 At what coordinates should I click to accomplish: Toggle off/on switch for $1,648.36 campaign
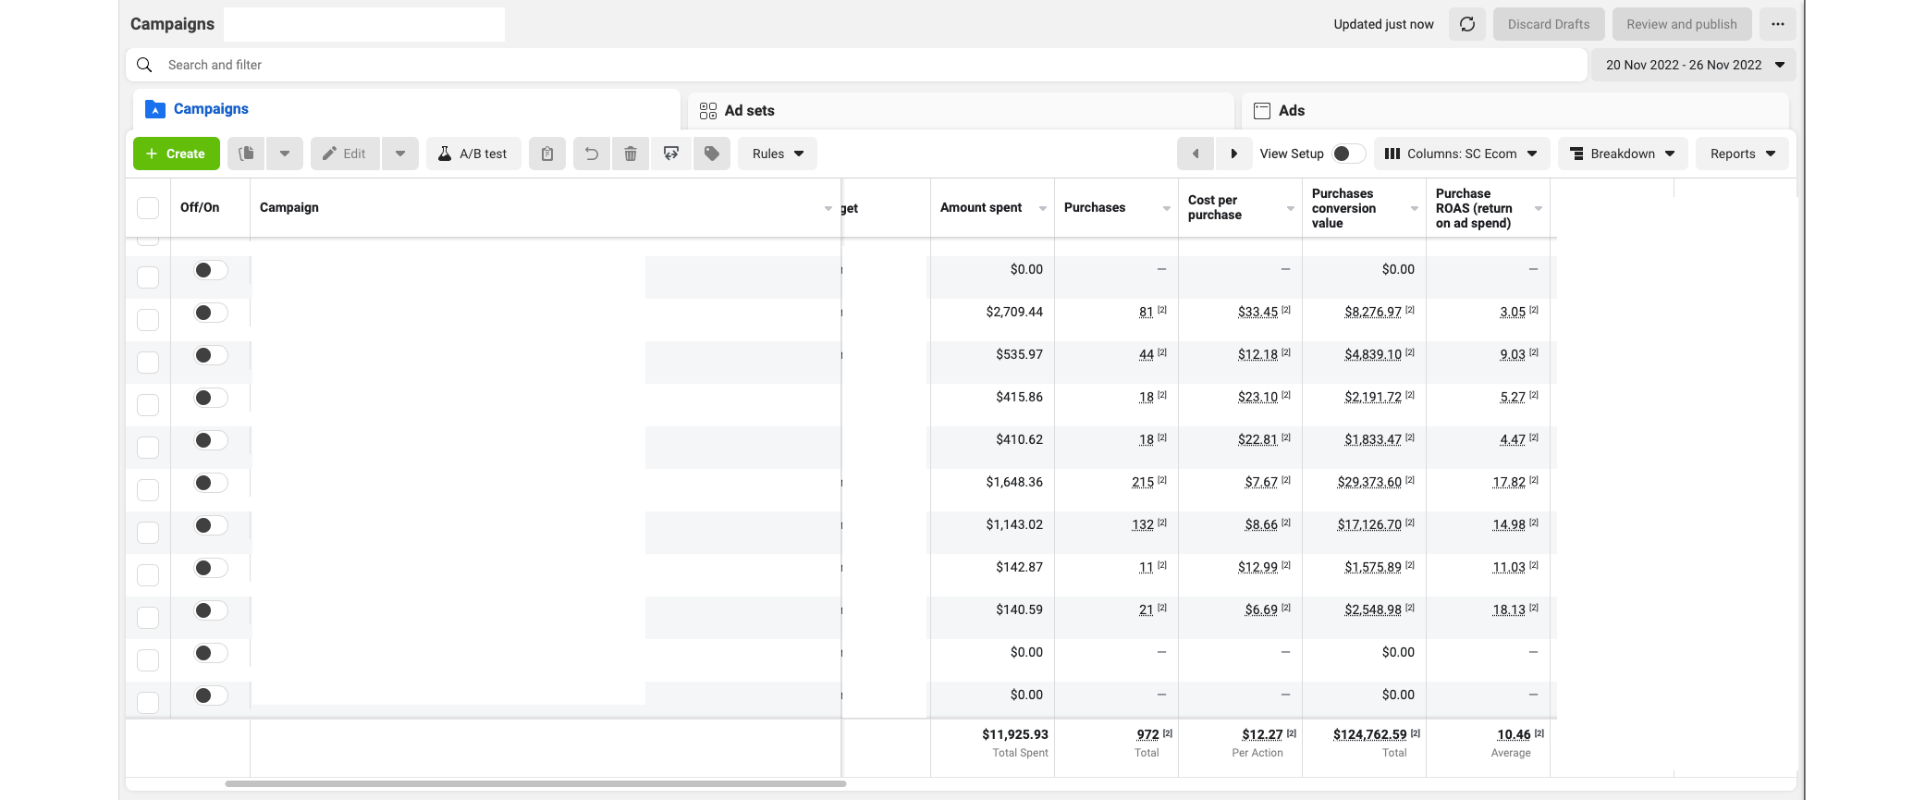click(x=211, y=483)
